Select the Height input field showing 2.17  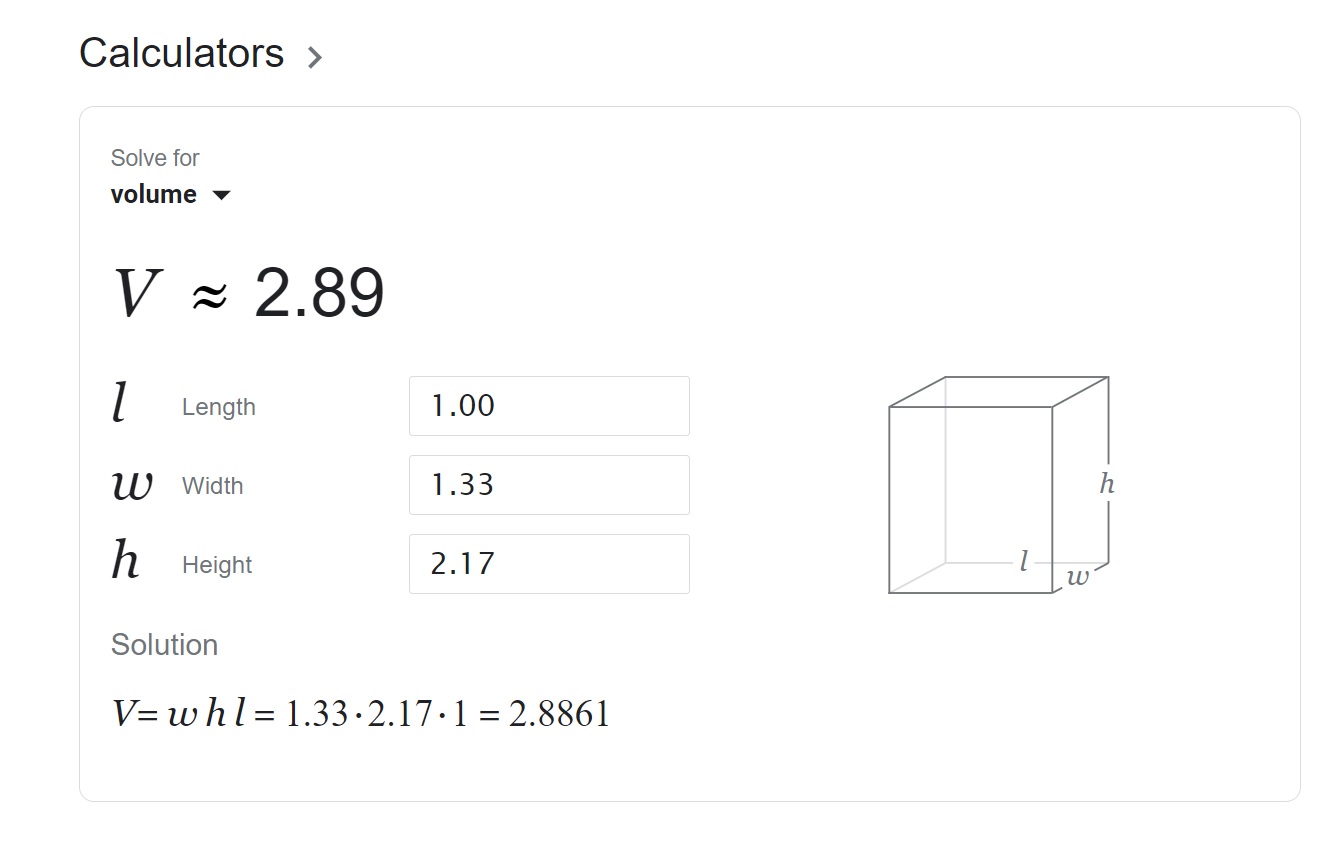coord(548,564)
